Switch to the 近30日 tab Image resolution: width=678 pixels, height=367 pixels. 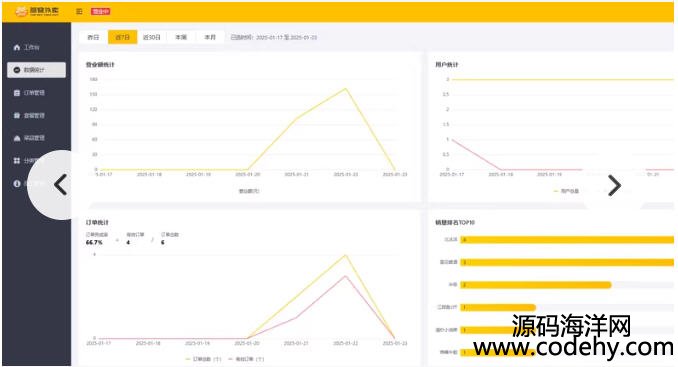click(152, 37)
